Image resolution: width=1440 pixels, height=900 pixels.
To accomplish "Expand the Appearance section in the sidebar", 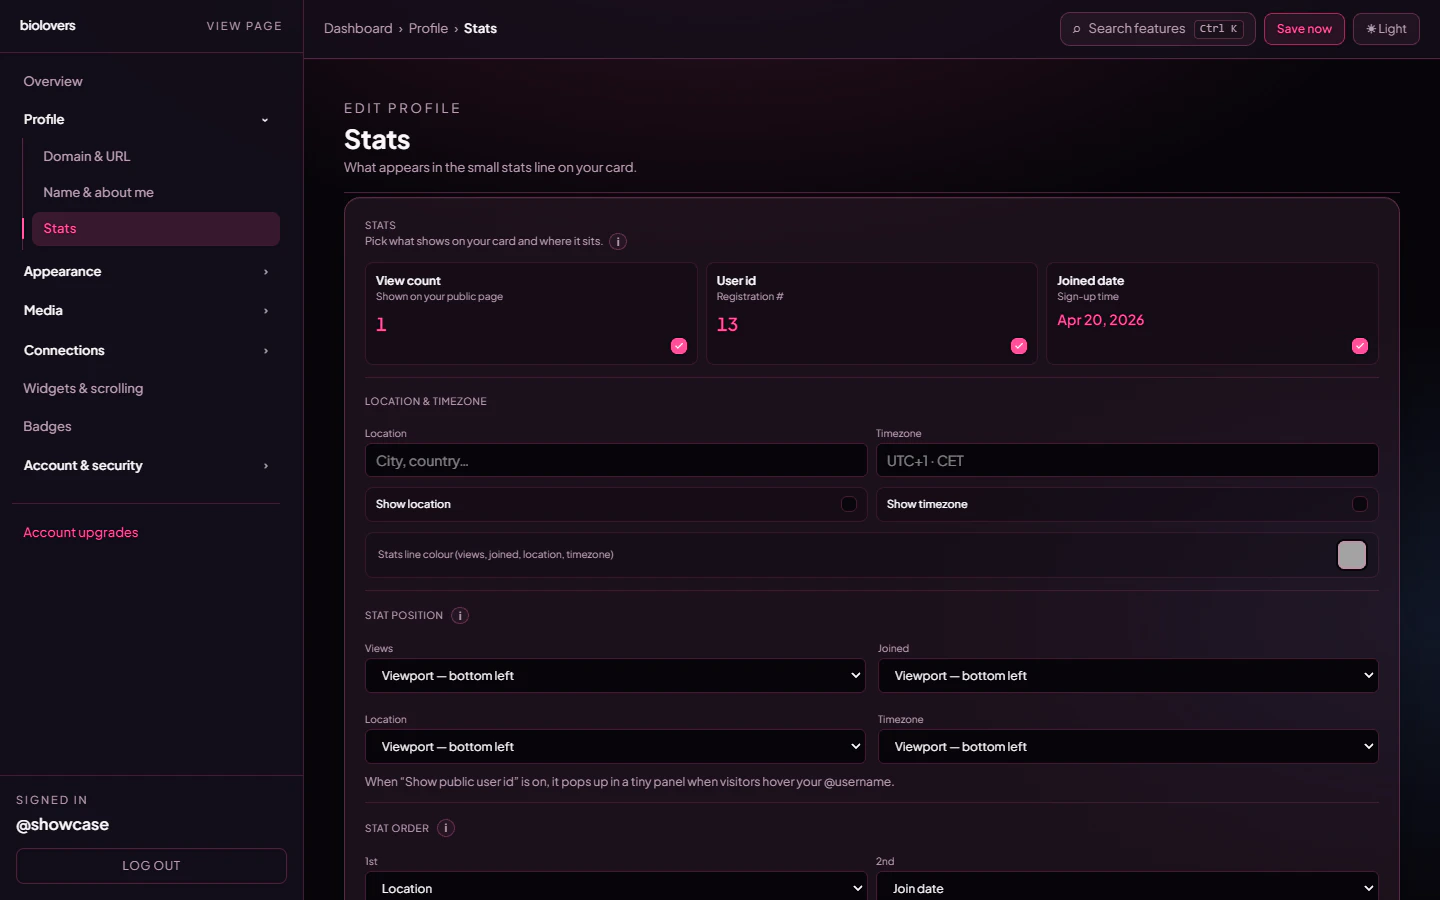I will (146, 271).
